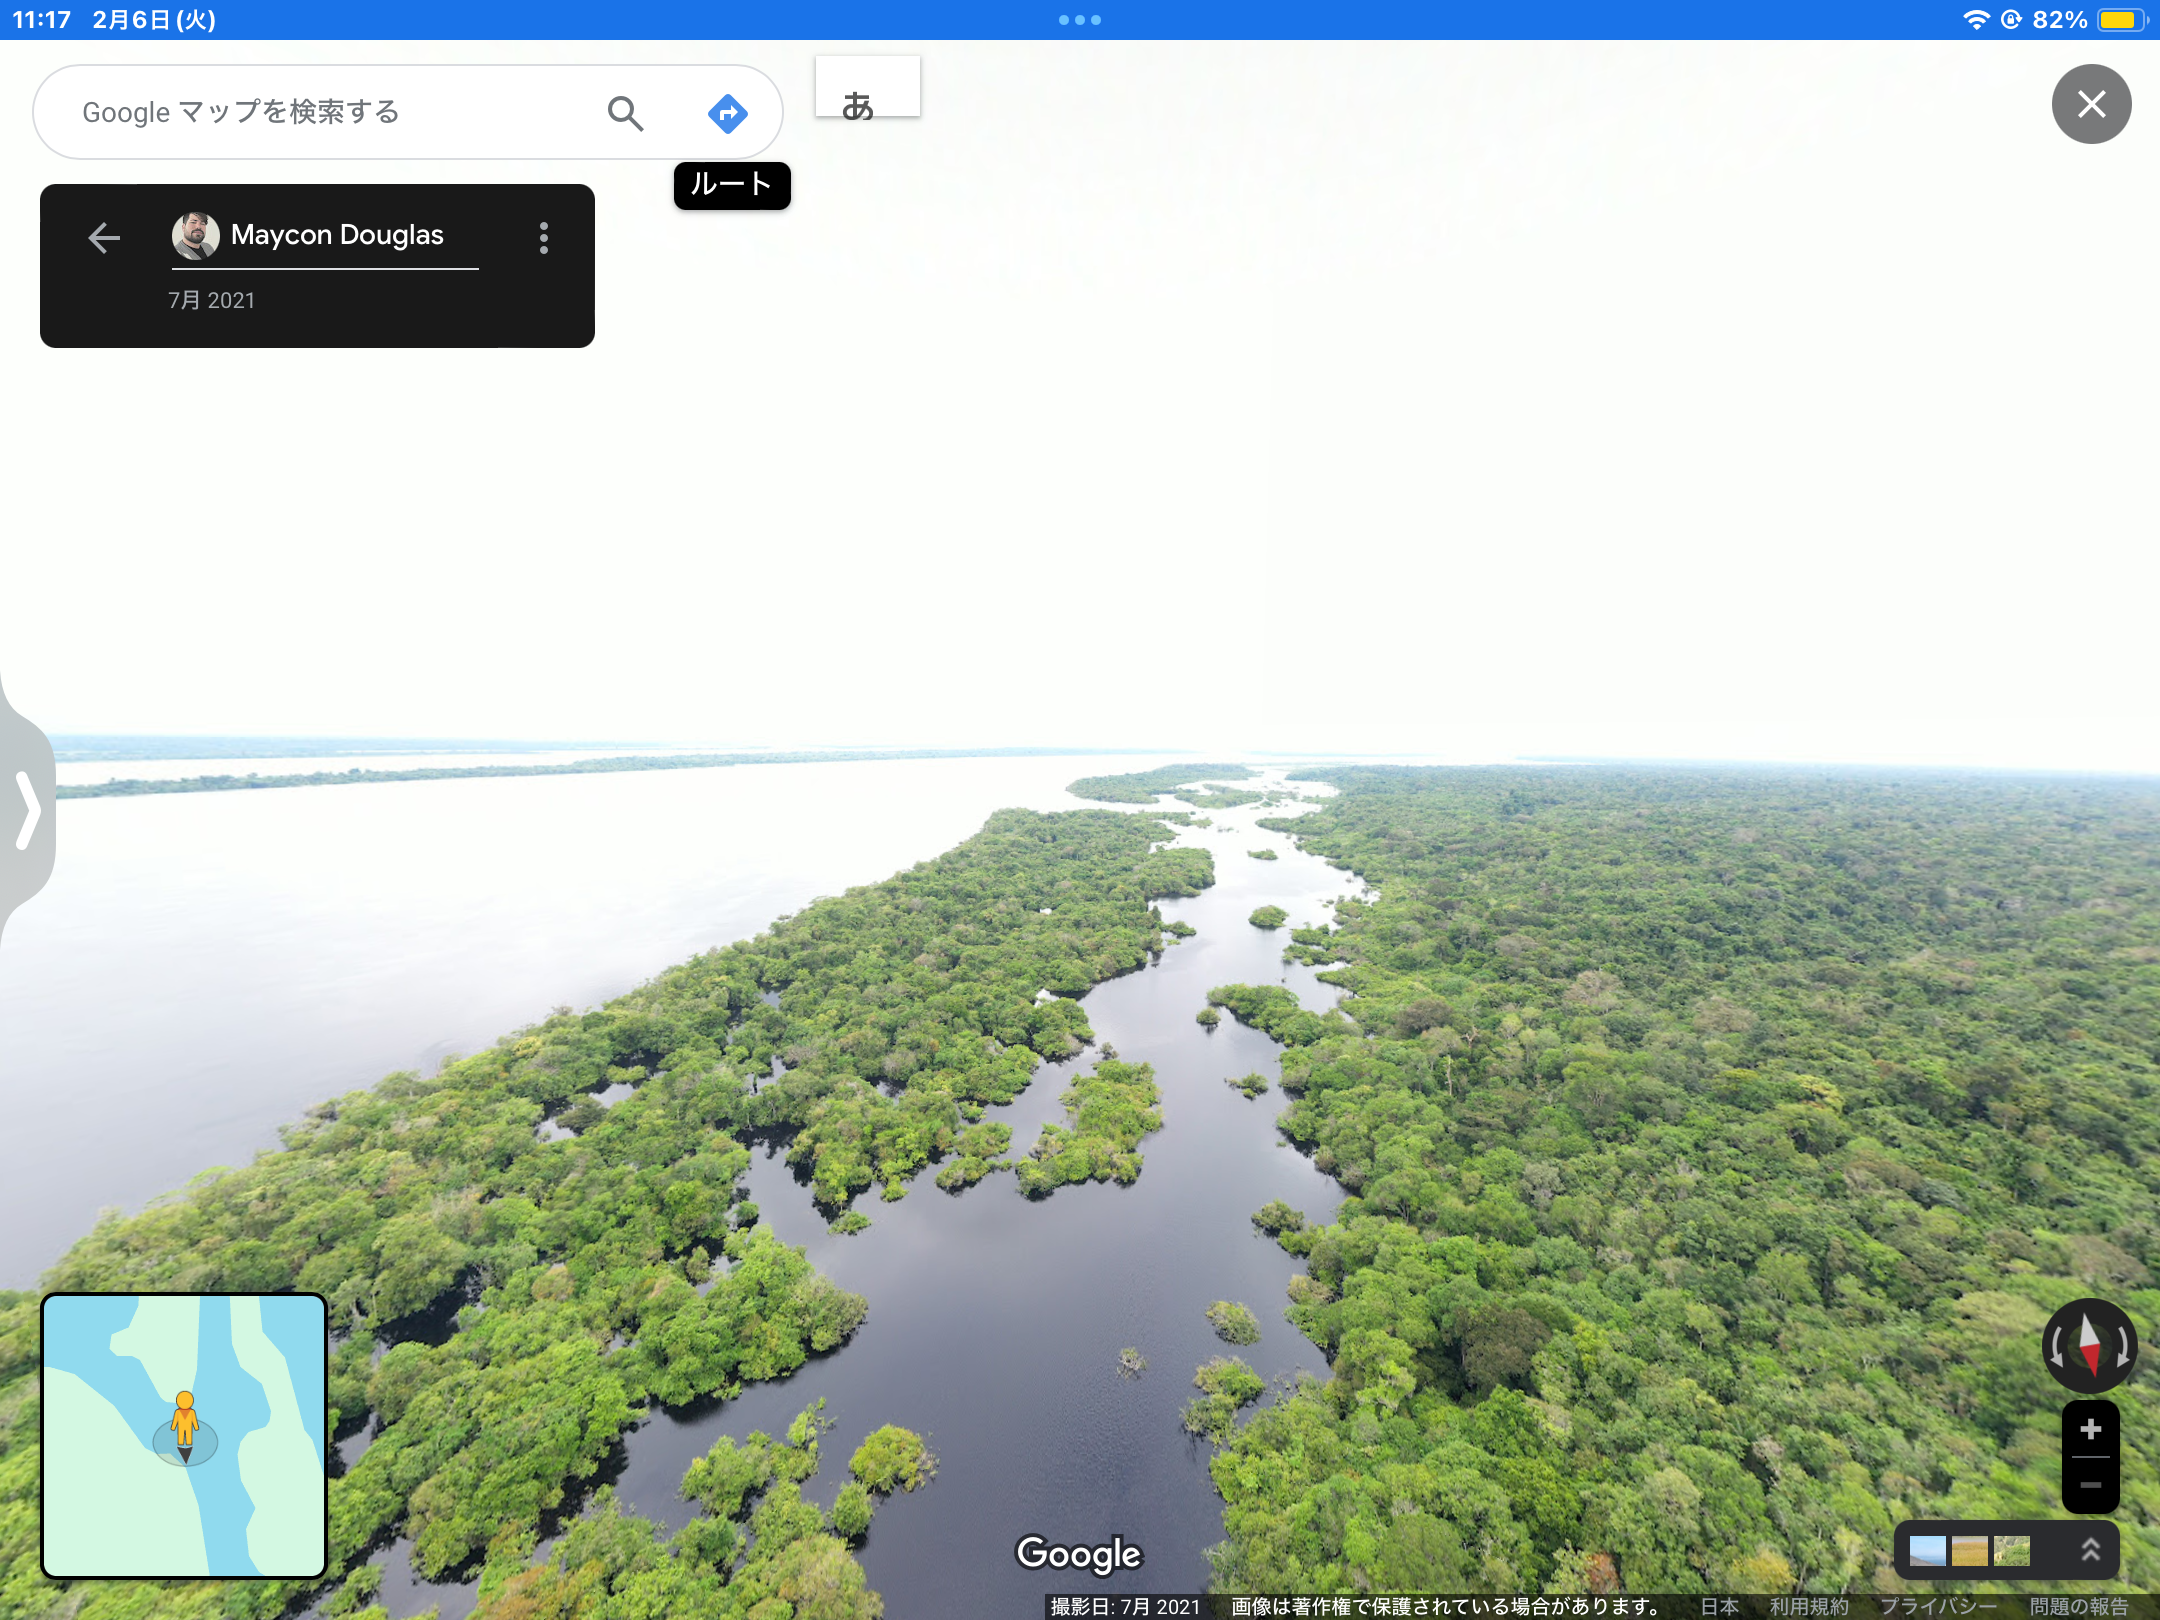Open Maycon Douglas contributor profile link
The image size is (2160, 1620).
[x=337, y=235]
